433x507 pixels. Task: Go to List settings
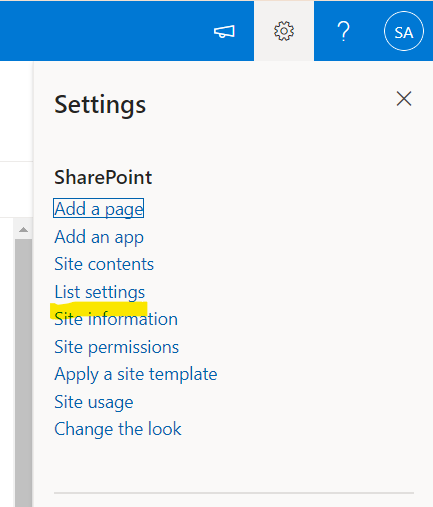pyautogui.click(x=100, y=292)
